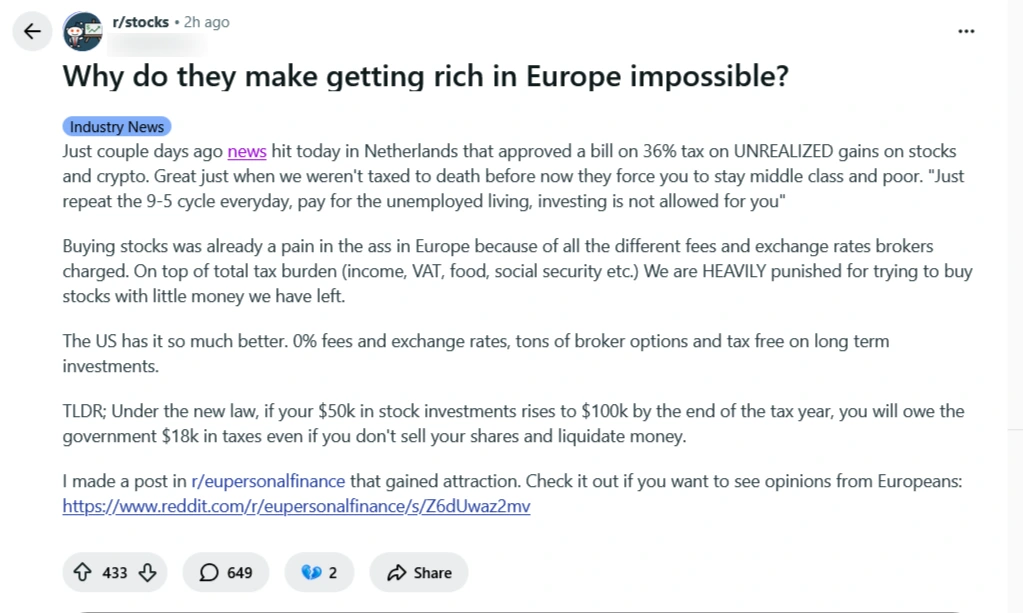Viewport: 1023px width, 613px height.
Task: Filter by the Industry News flair
Action: pos(117,127)
